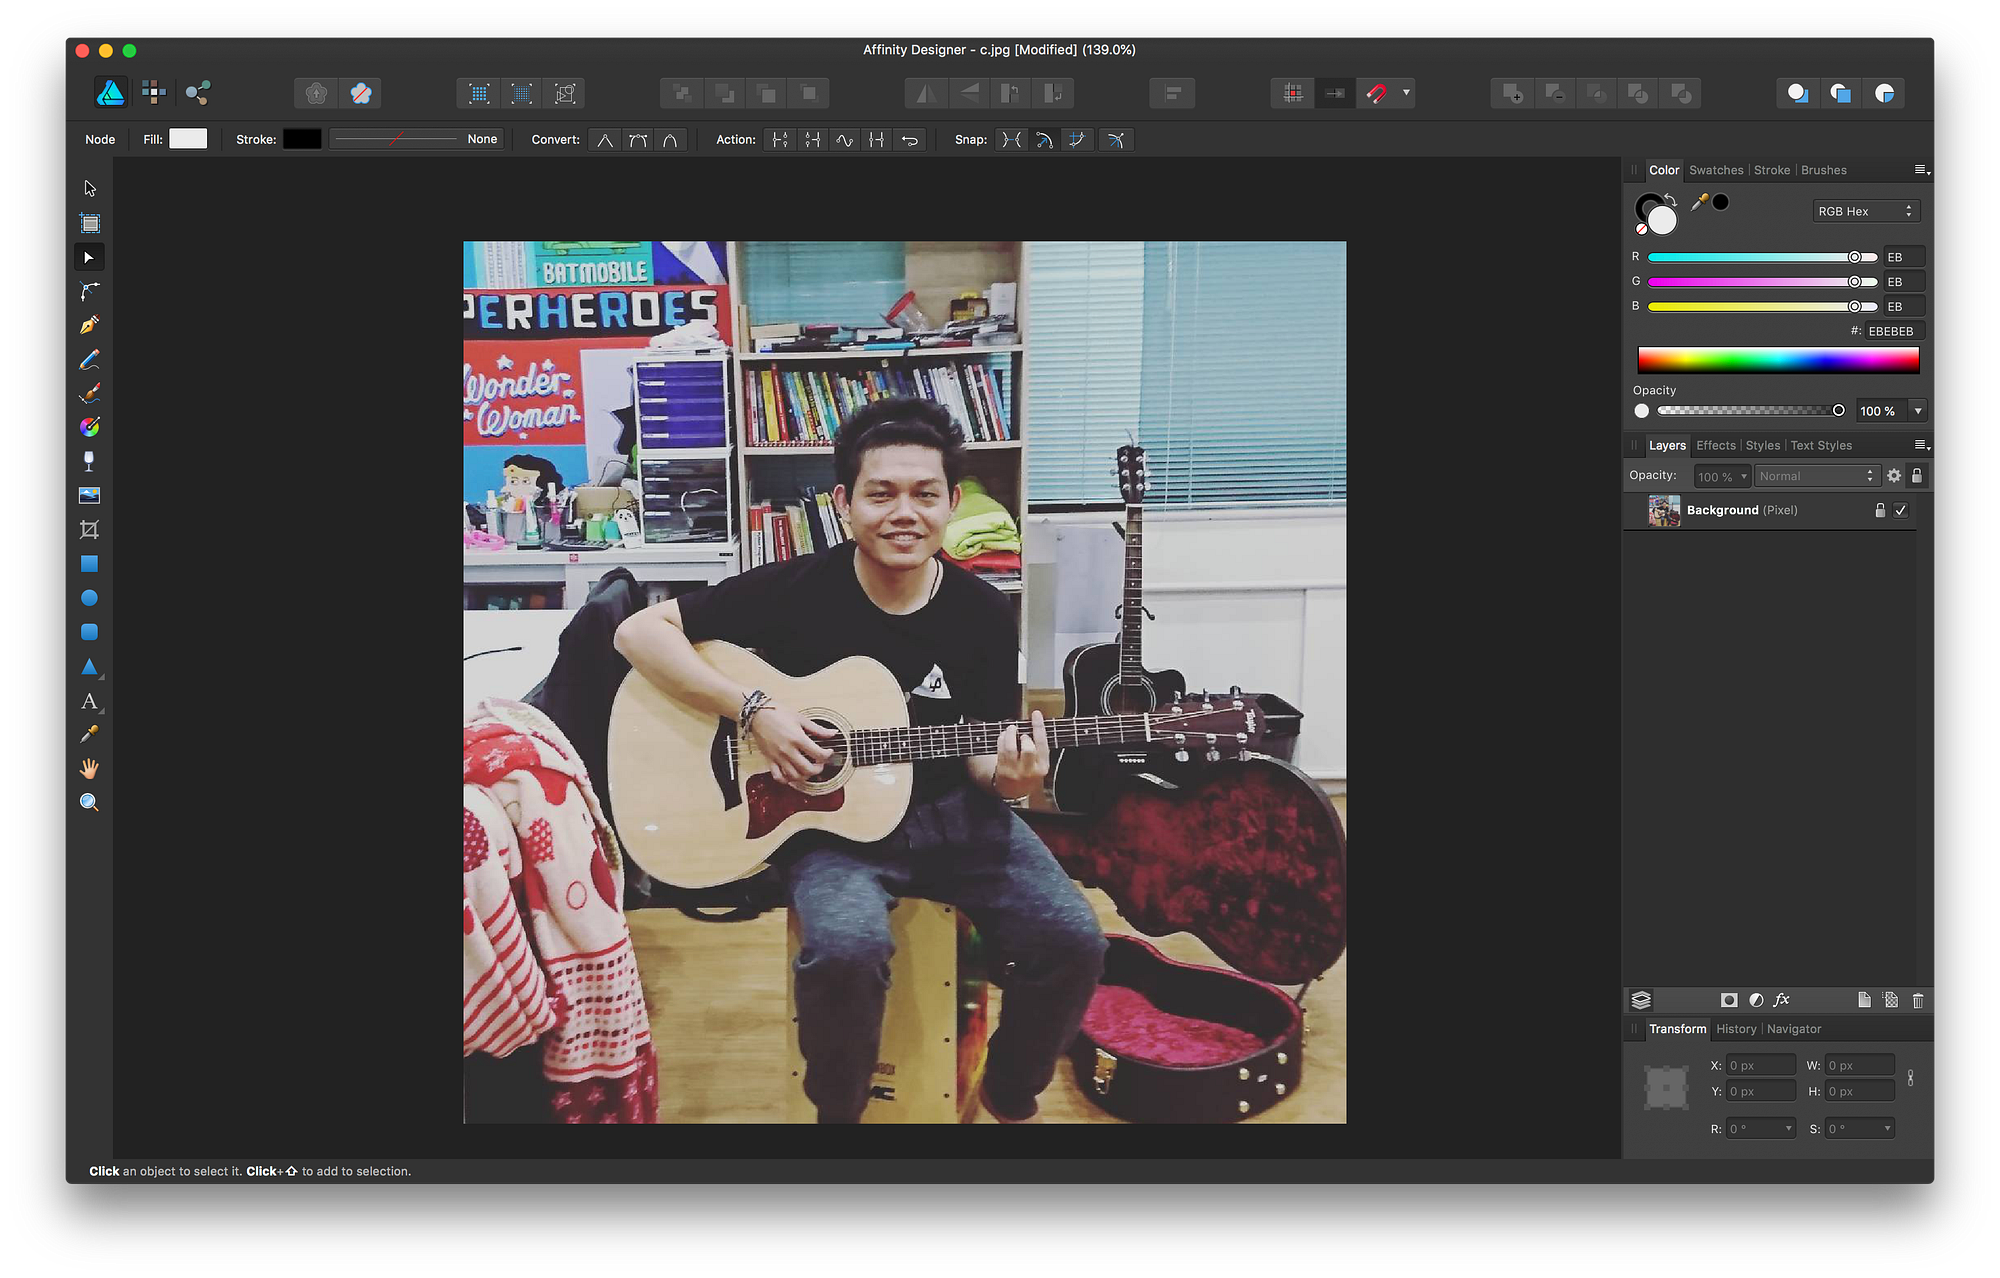The width and height of the screenshot is (2000, 1278).
Task: Select the Crop tool
Action: [x=89, y=530]
